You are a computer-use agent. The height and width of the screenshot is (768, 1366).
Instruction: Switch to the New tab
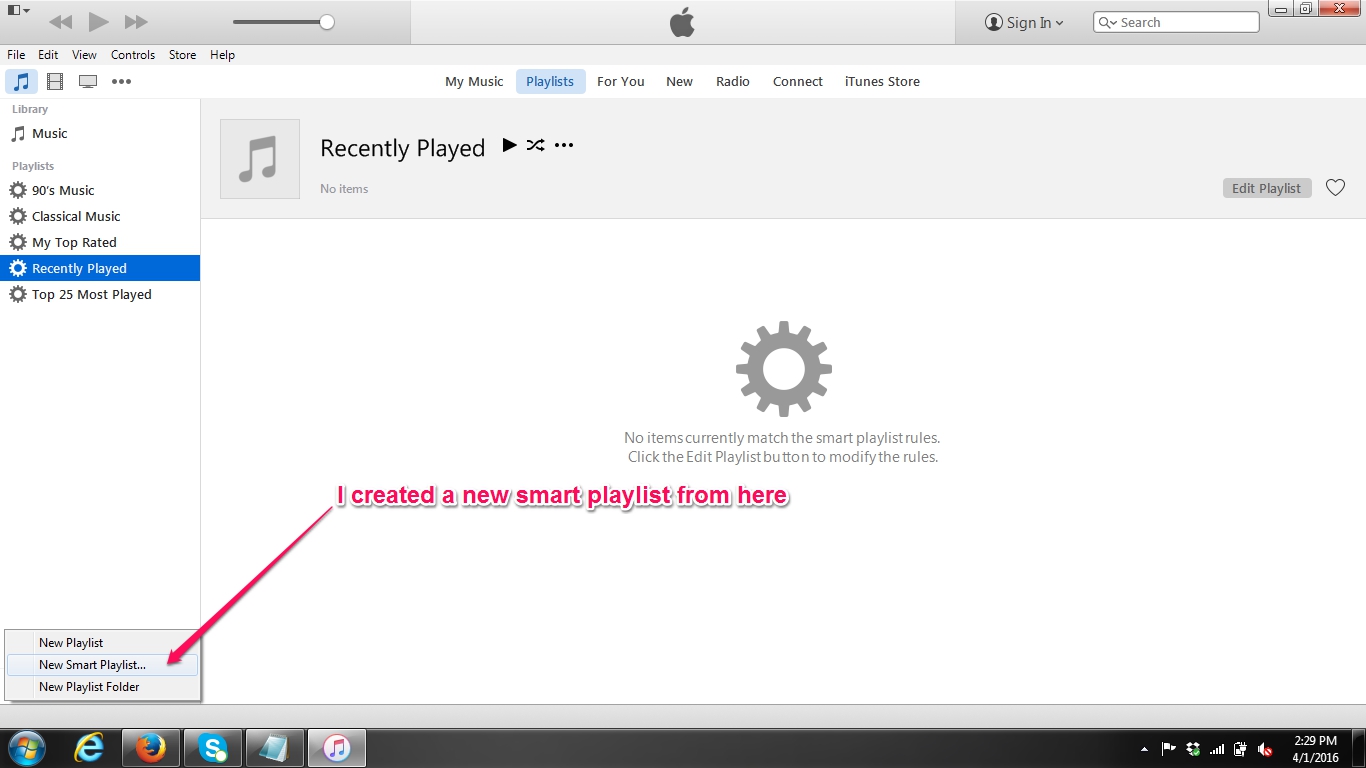tap(679, 81)
